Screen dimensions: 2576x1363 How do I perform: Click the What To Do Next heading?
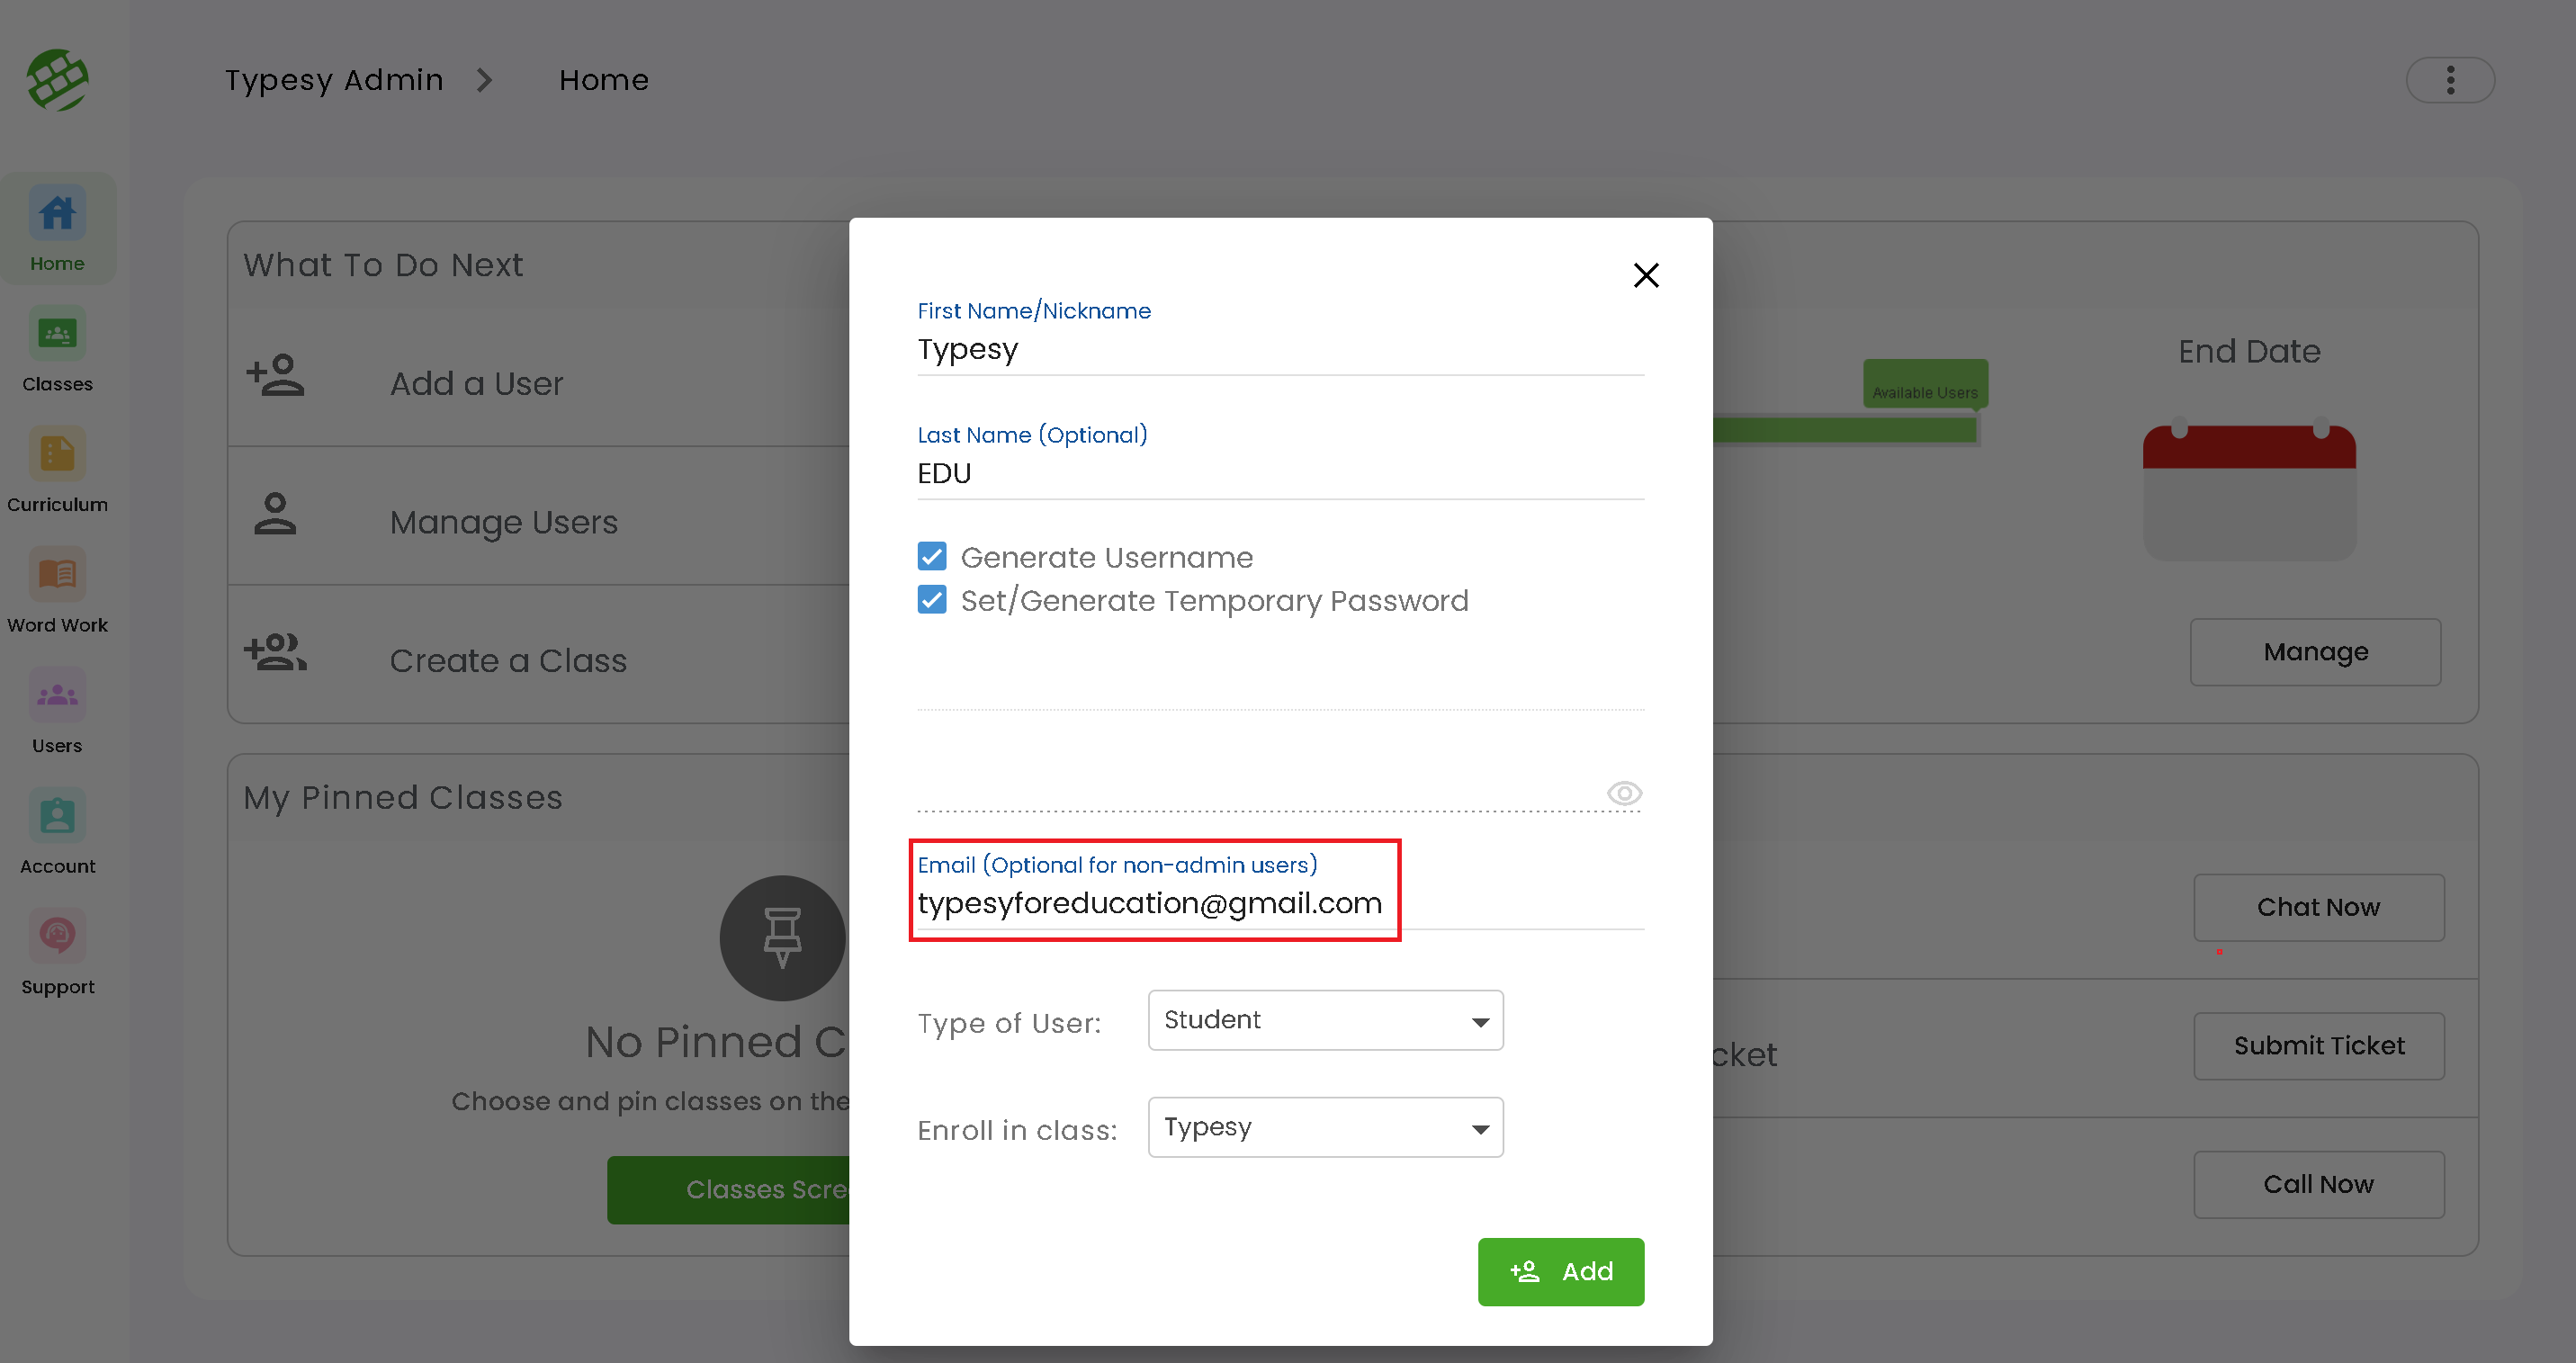click(383, 265)
